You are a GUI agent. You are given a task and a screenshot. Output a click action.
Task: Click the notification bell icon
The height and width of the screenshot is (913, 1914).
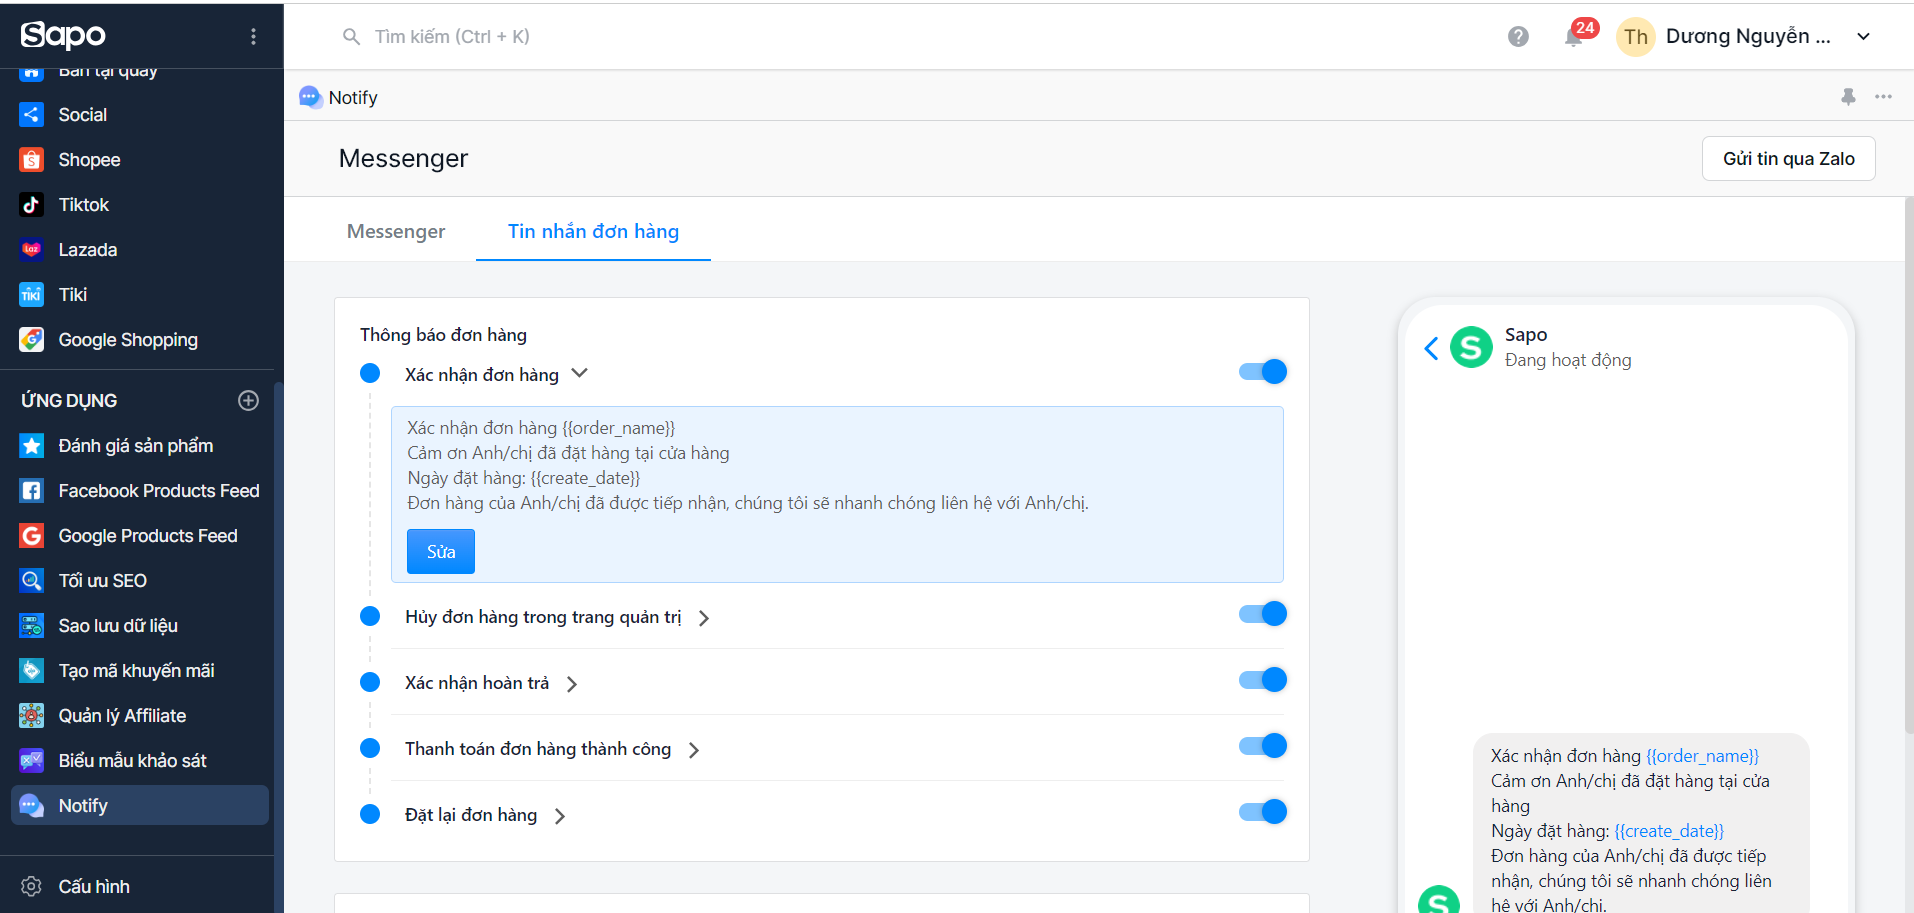1574,37
